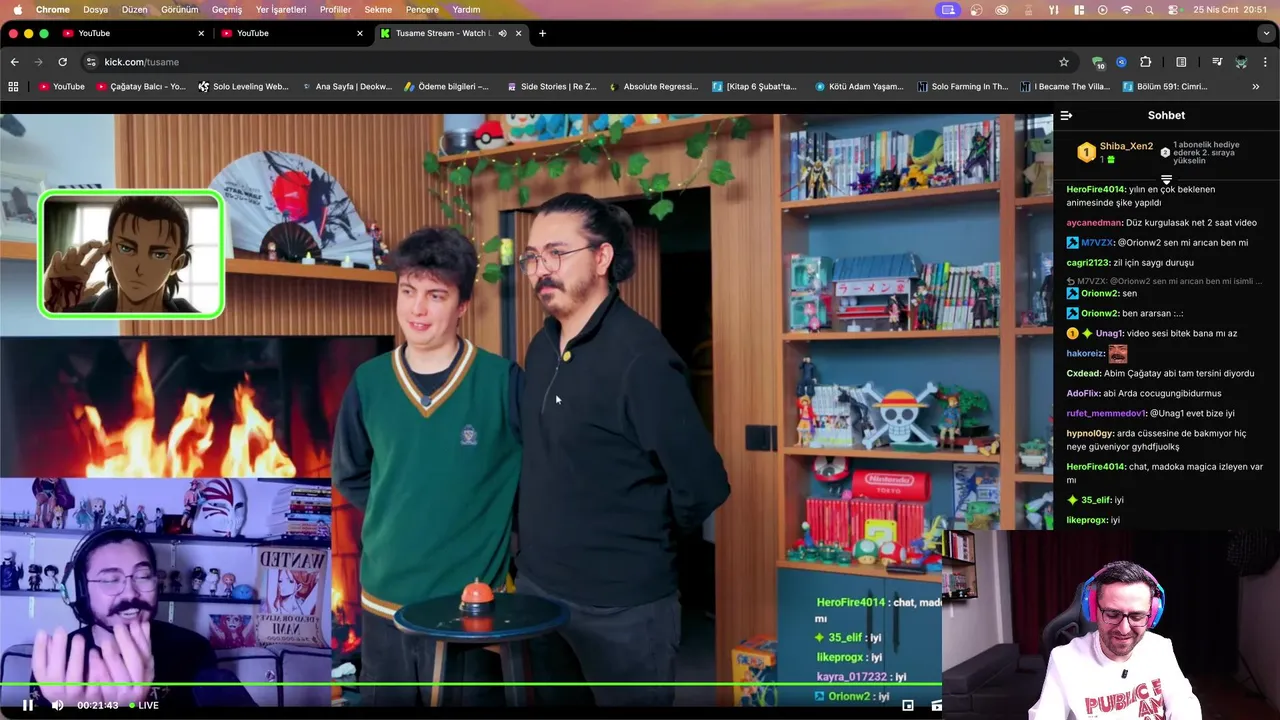Open Çağatay Balcı bookmark
This screenshot has width=1280, height=720.
(x=141, y=87)
